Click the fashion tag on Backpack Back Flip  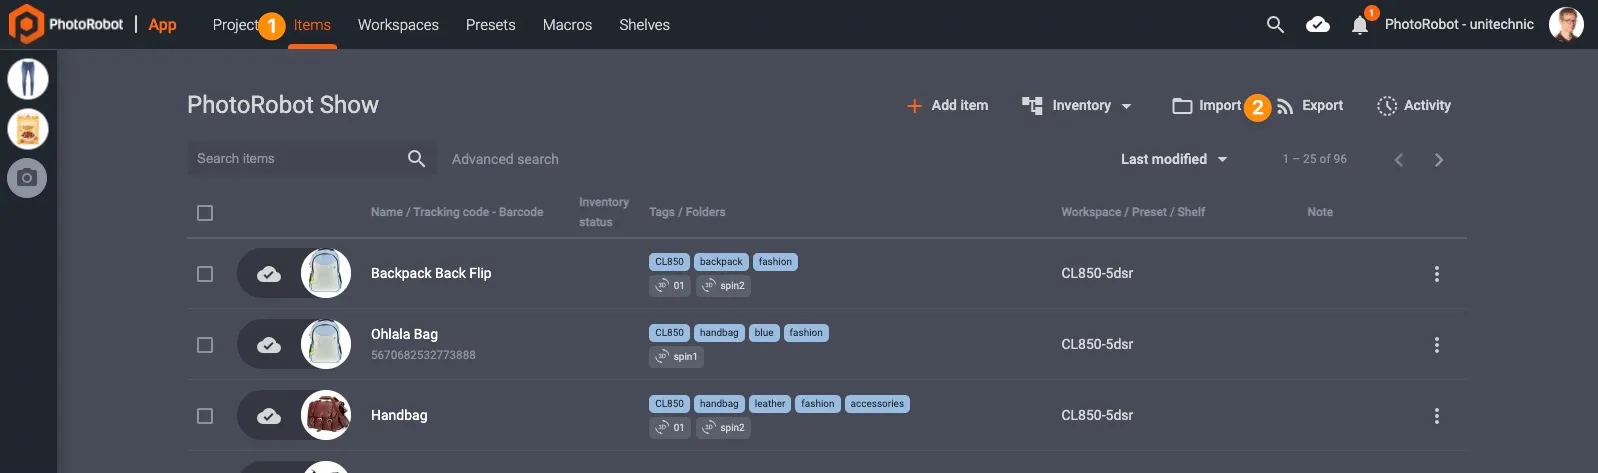[x=775, y=262]
